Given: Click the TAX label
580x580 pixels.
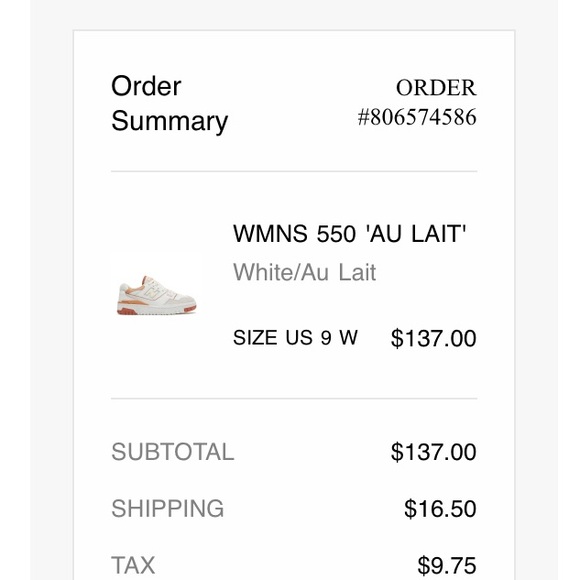Looking at the screenshot, I should pos(133,565).
